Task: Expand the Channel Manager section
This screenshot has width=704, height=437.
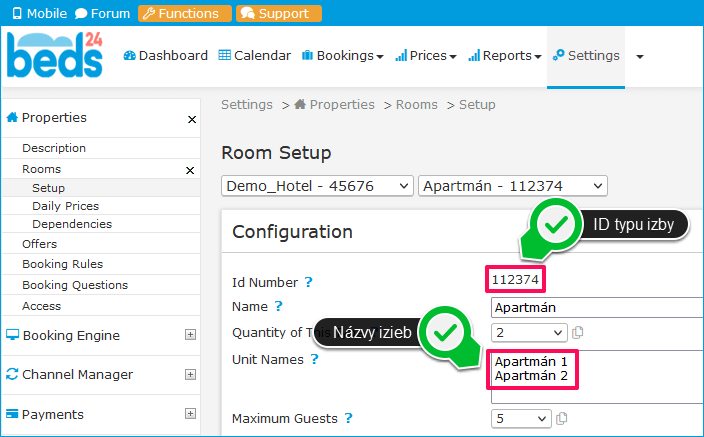Action: click(x=190, y=375)
